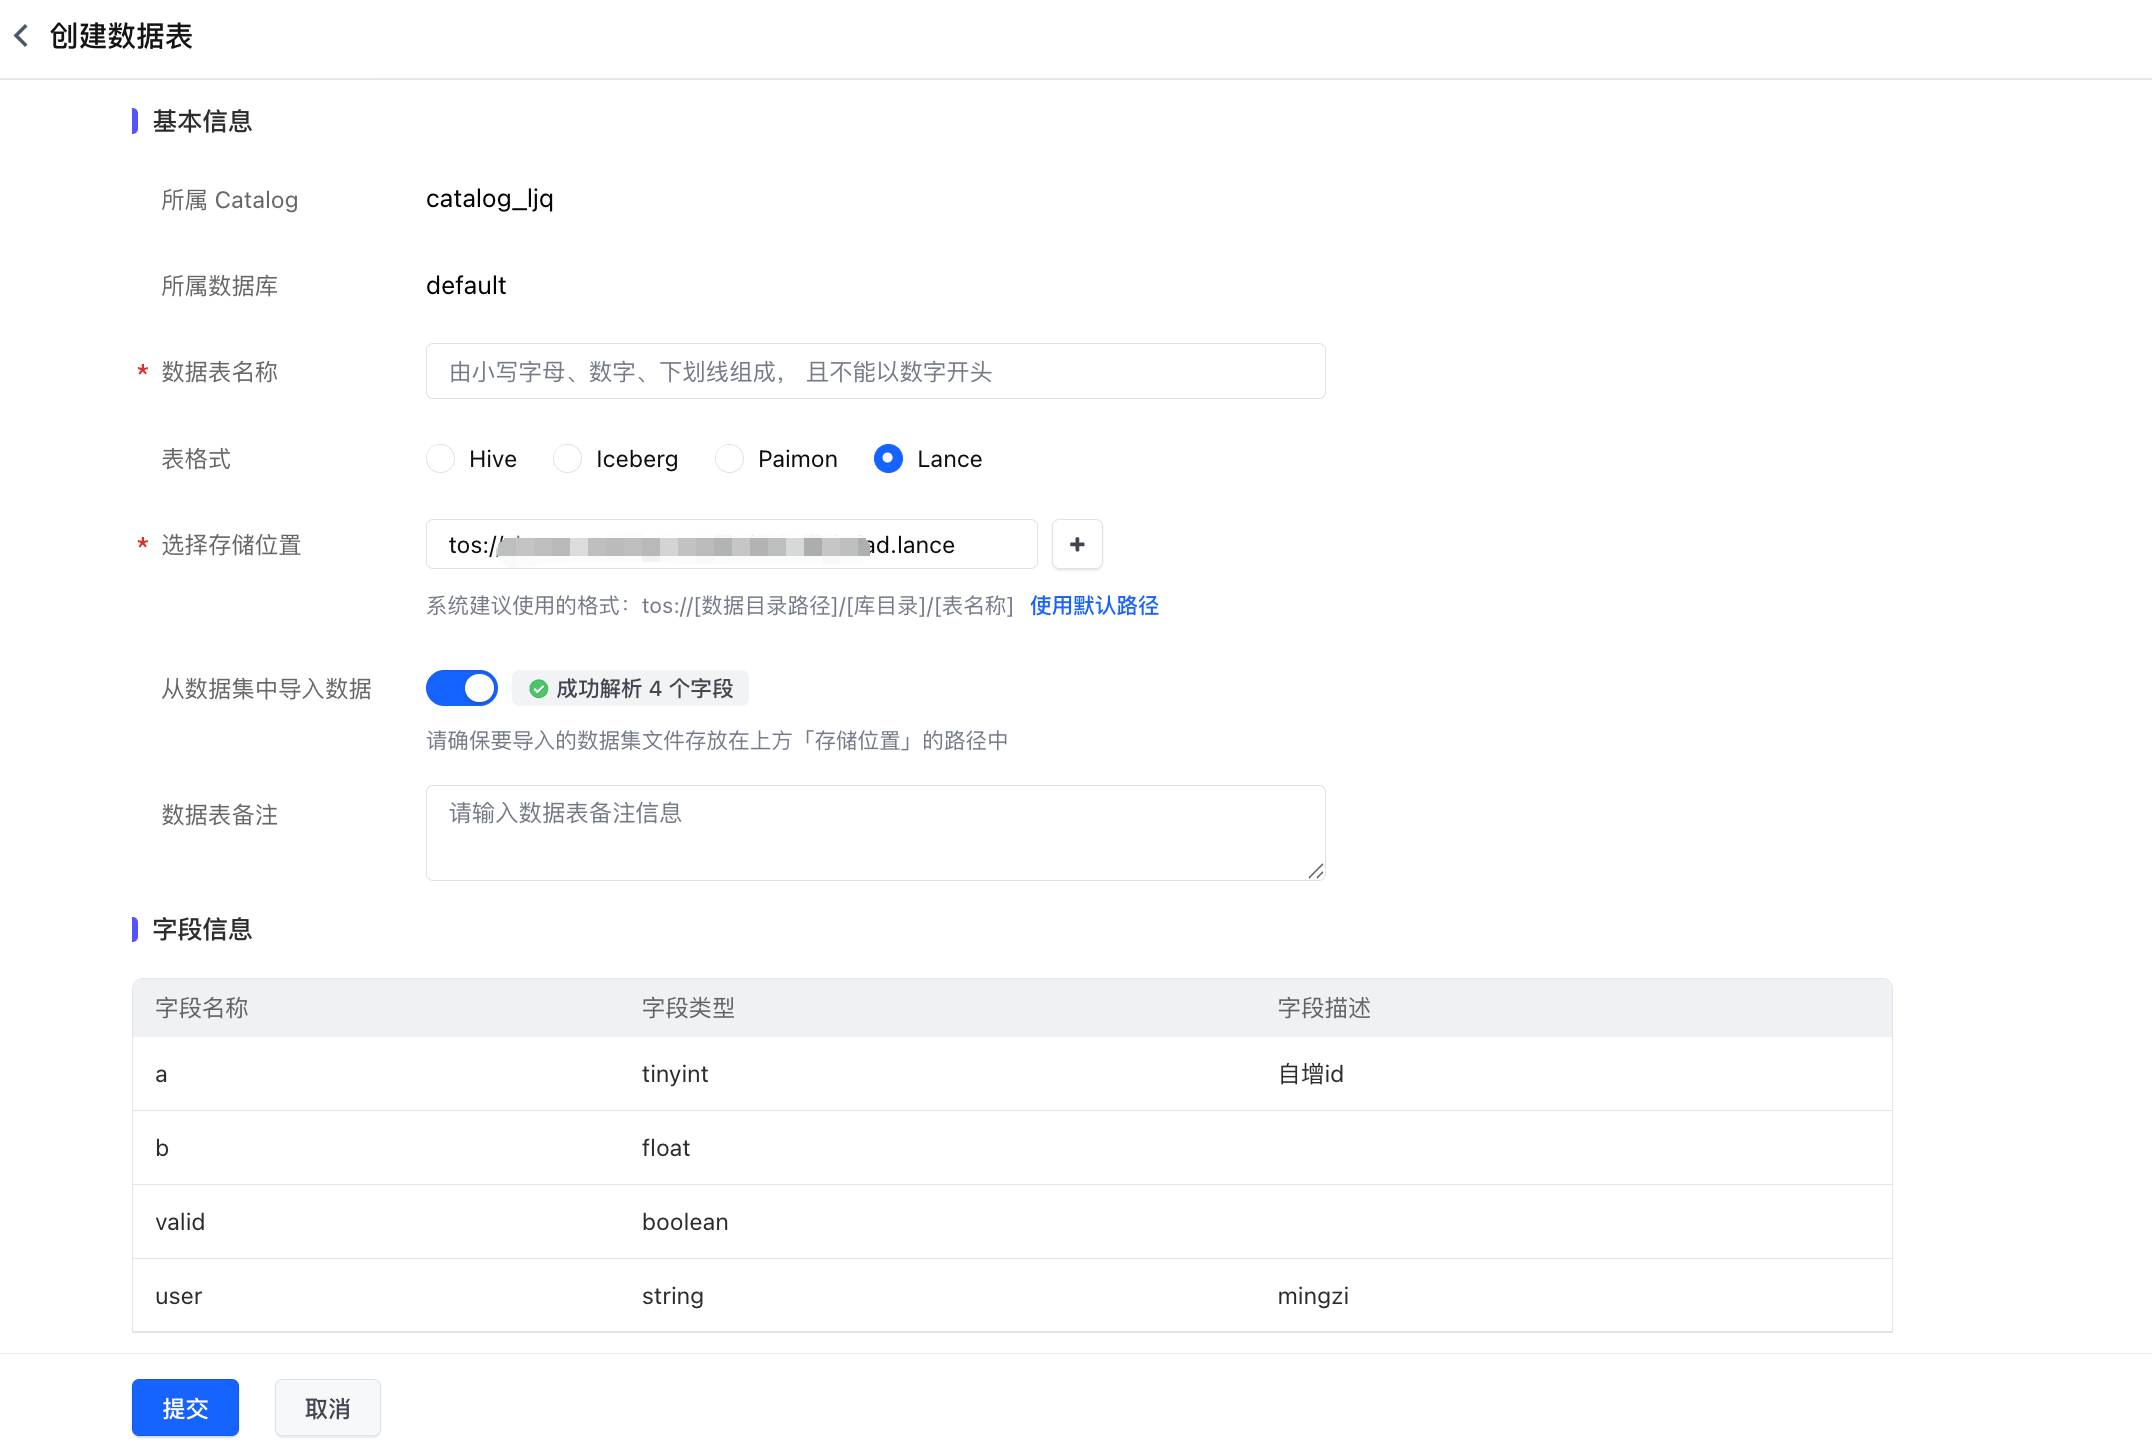Submit the form with 提交 button
The height and width of the screenshot is (1452, 2152).
tap(185, 1408)
